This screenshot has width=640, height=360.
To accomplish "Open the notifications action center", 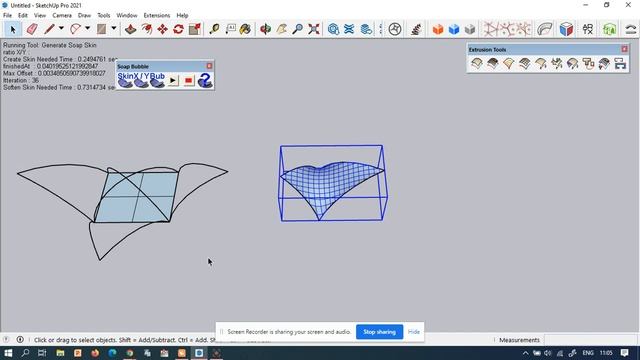I will click(x=624, y=353).
